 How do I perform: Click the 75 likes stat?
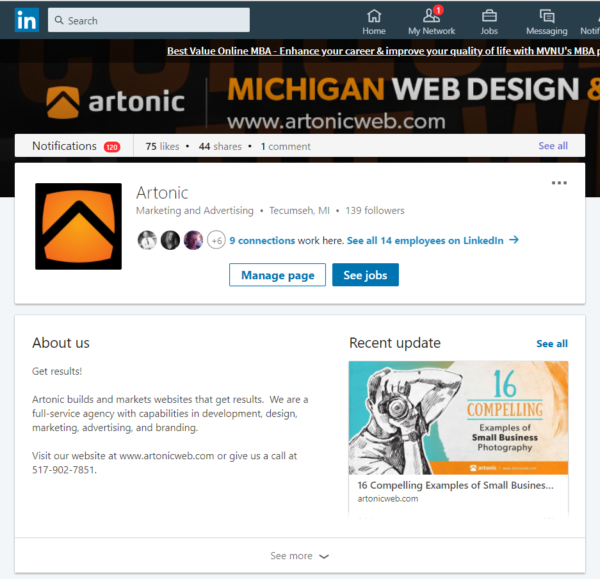(x=162, y=146)
